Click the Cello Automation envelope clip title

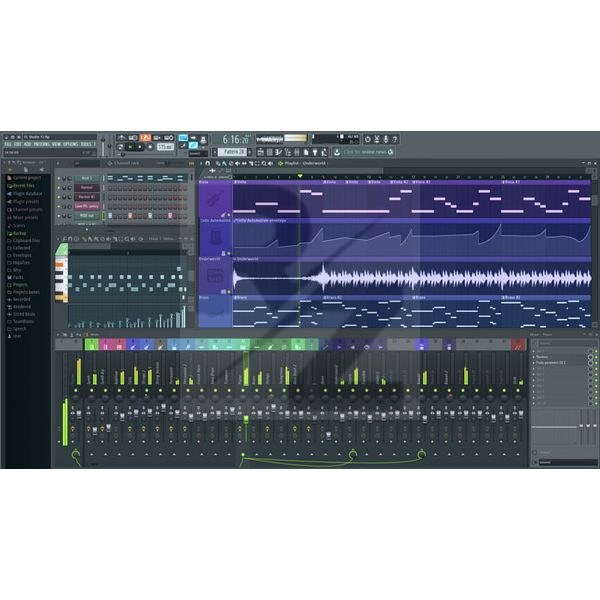click(261, 220)
